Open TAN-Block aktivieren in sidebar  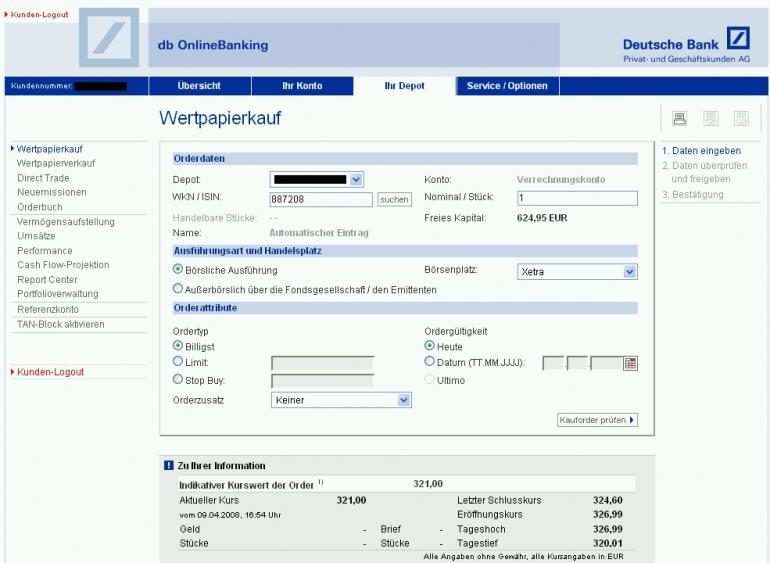pos(60,324)
